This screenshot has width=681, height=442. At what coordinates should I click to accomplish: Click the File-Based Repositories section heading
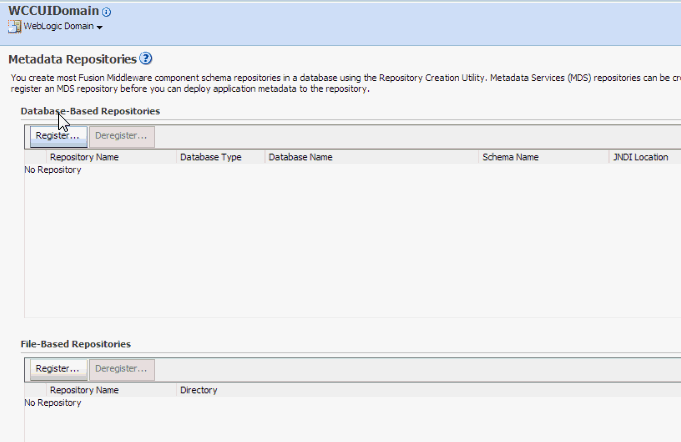tap(76, 344)
